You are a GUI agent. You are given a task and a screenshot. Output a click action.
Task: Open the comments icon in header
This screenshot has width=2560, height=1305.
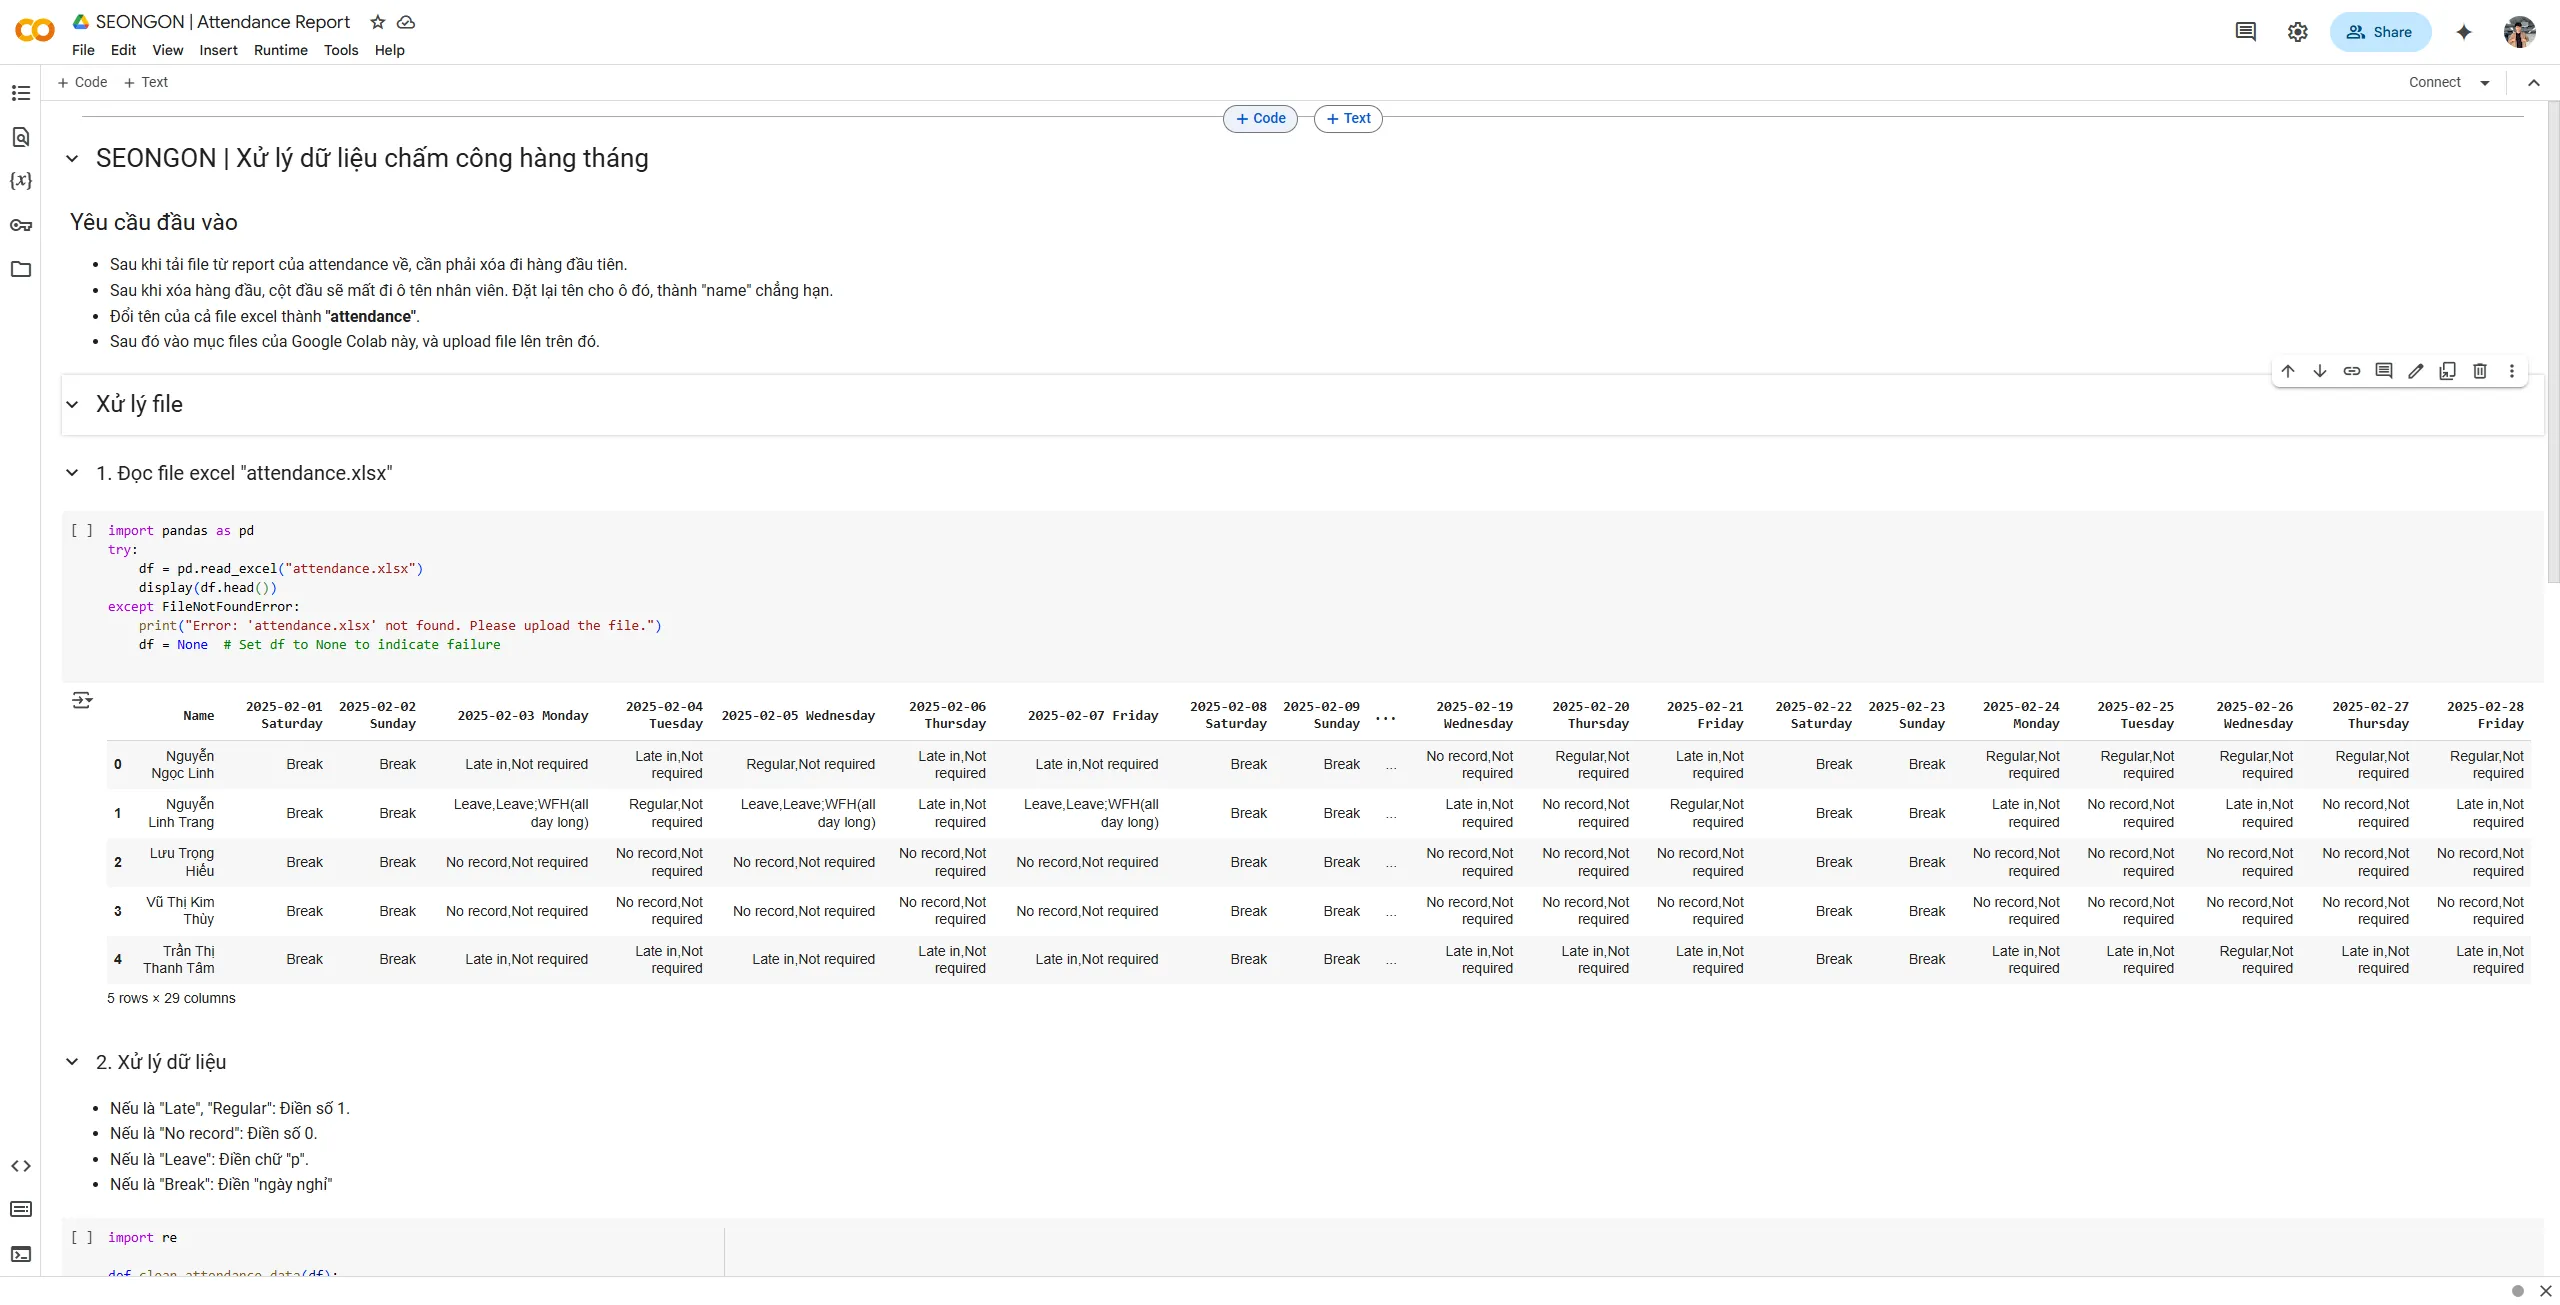pyautogui.click(x=2246, y=32)
